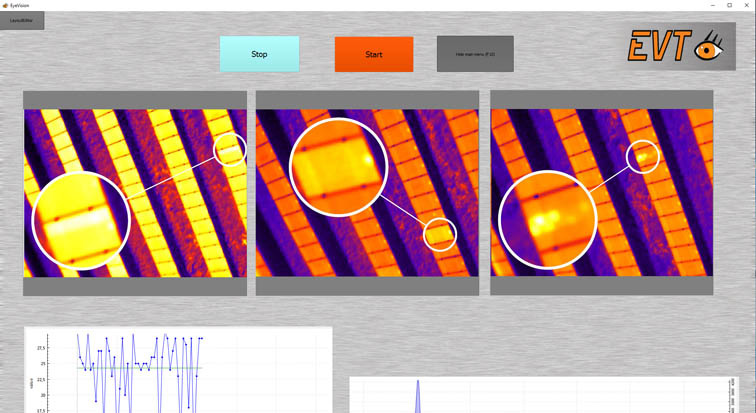Click the EyeVision app icon in title bar
This screenshot has width=756, height=413.
coord(5,5)
